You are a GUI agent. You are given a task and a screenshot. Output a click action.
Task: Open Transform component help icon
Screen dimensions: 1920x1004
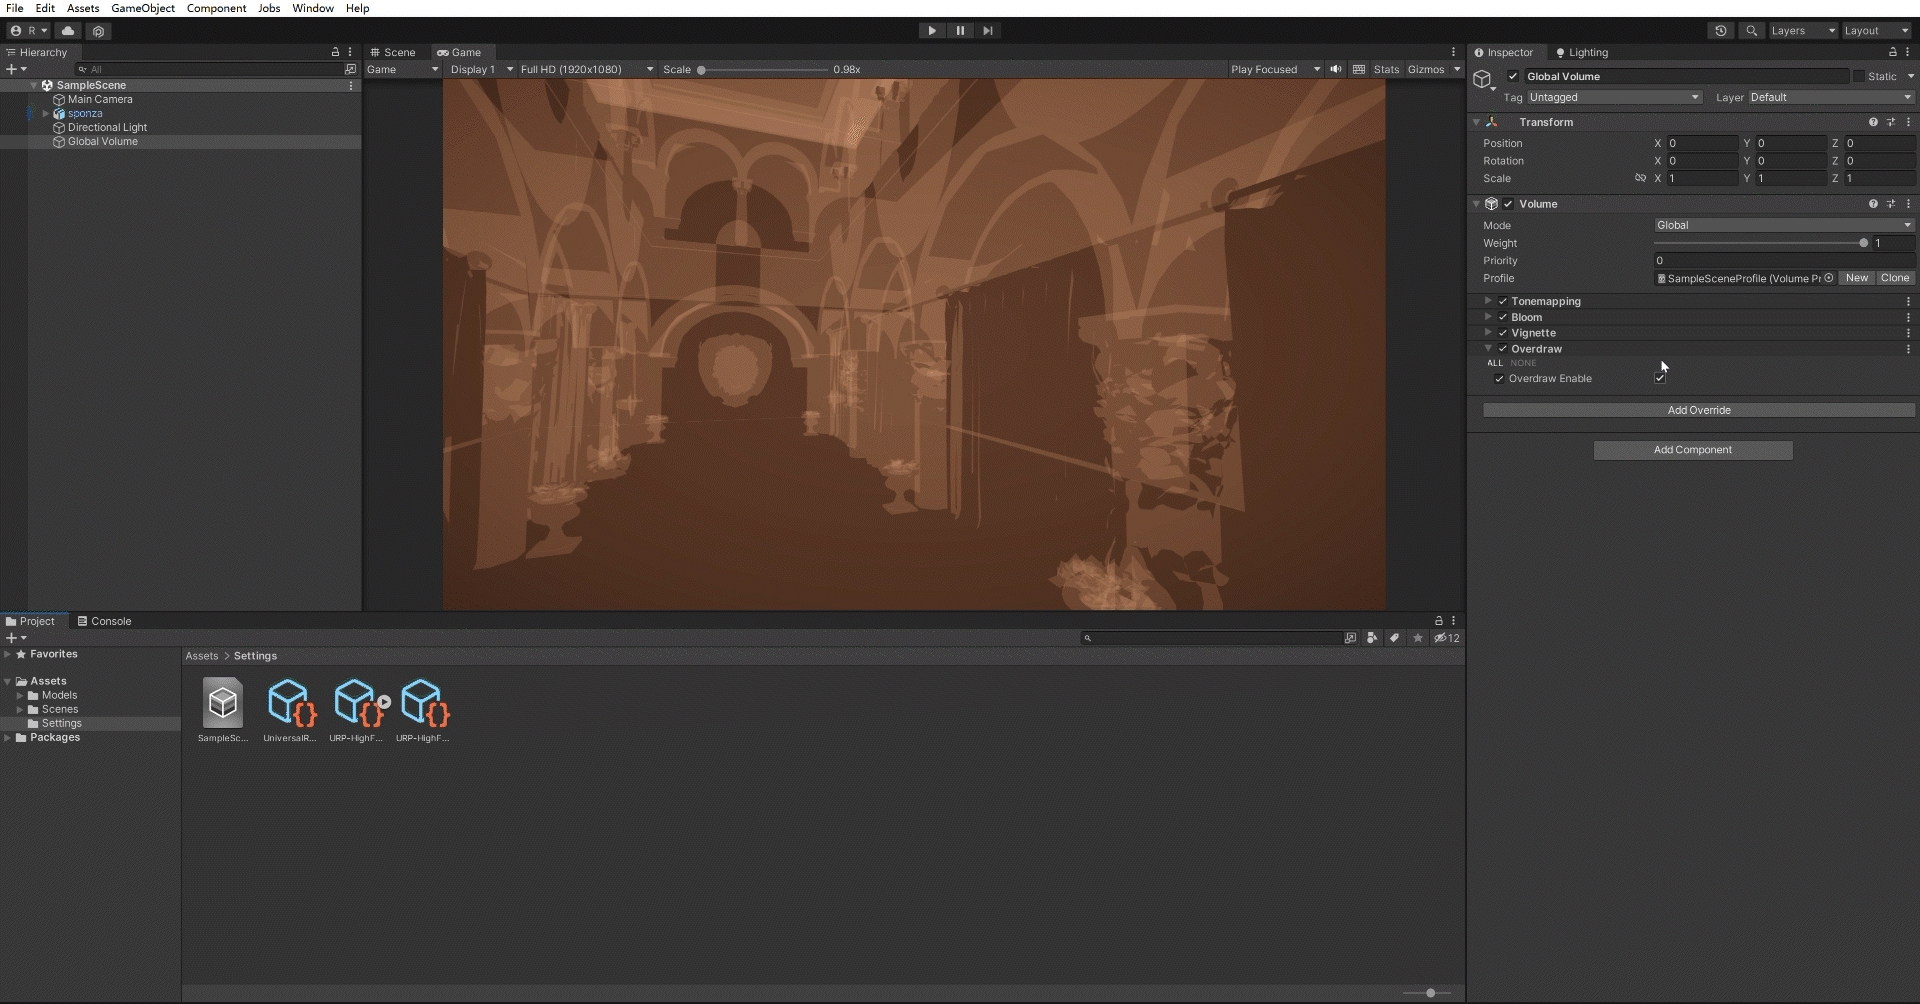[x=1873, y=122]
